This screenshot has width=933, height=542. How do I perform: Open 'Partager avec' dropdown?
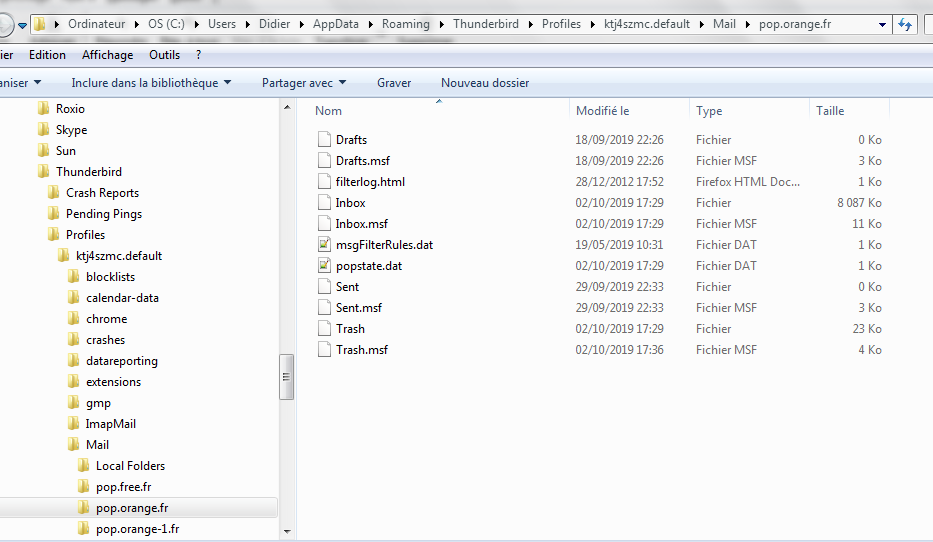tap(303, 83)
